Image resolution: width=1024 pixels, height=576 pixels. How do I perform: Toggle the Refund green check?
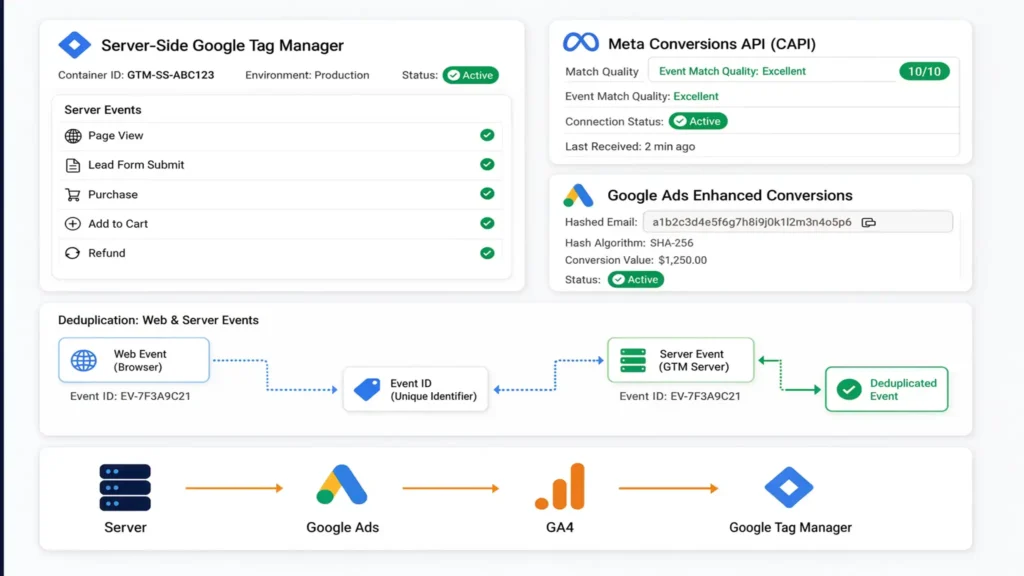(x=487, y=253)
